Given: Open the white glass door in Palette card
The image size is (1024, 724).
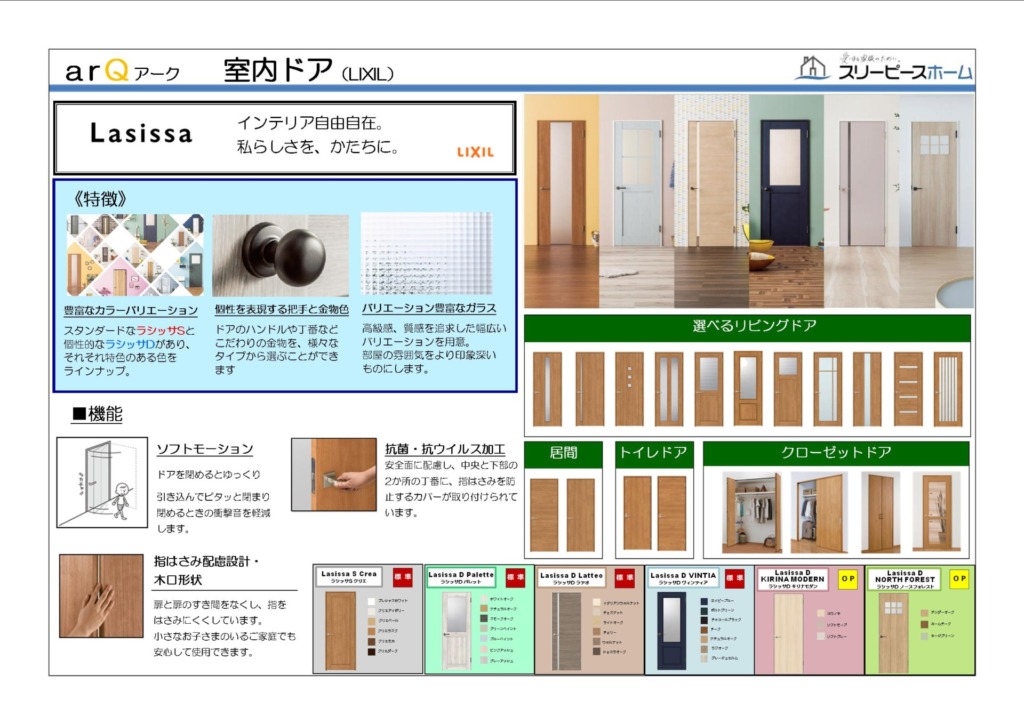Looking at the screenshot, I should coord(456,631).
